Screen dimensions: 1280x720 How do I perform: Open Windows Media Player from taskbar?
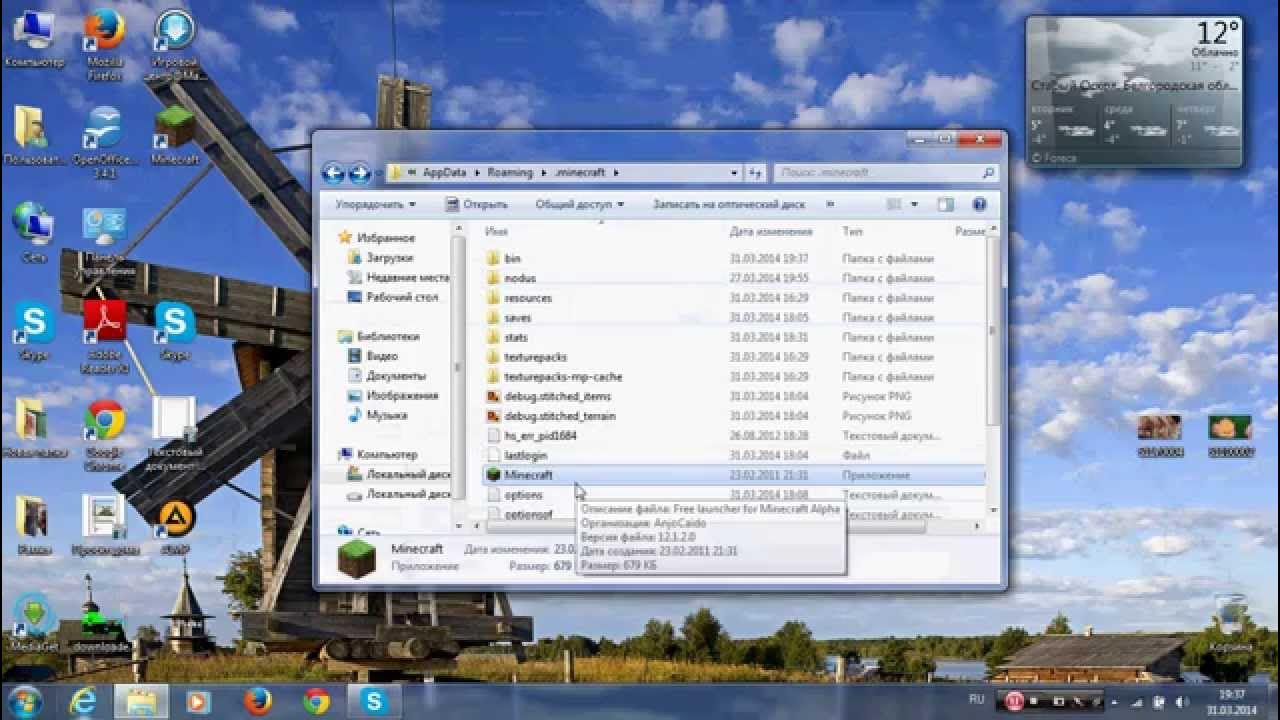[x=198, y=701]
